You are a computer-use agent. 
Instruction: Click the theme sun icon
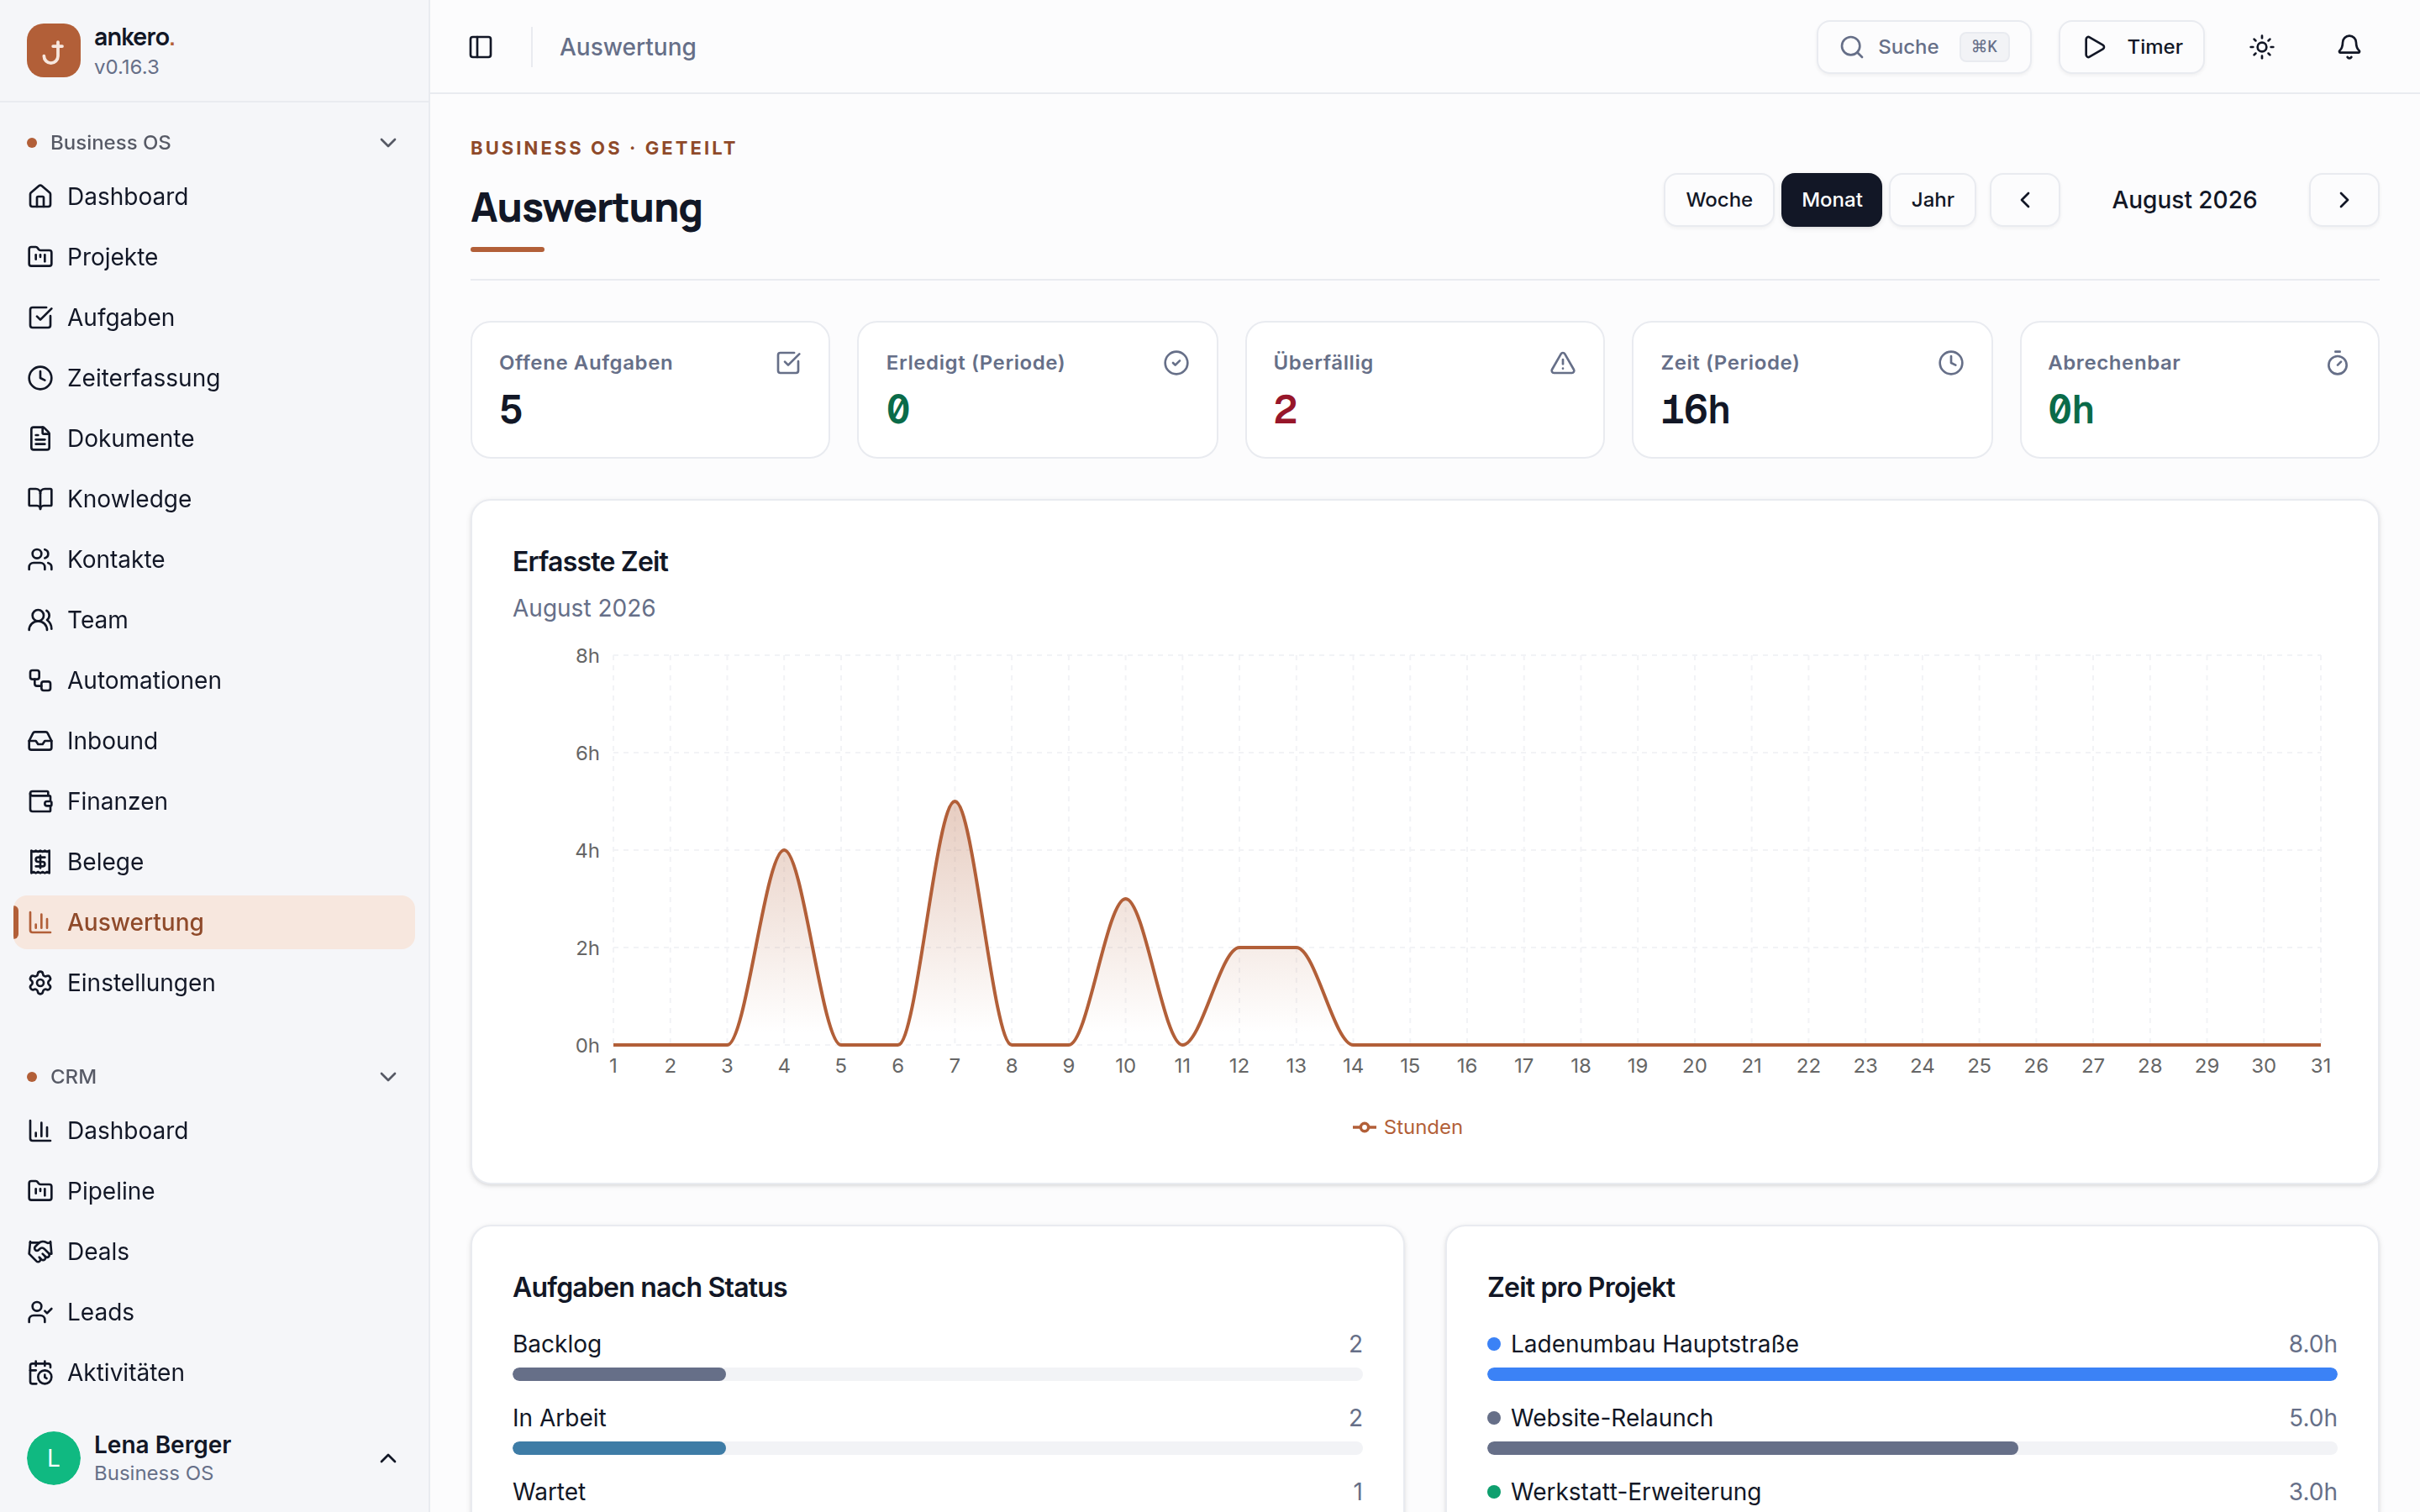coord(2262,47)
